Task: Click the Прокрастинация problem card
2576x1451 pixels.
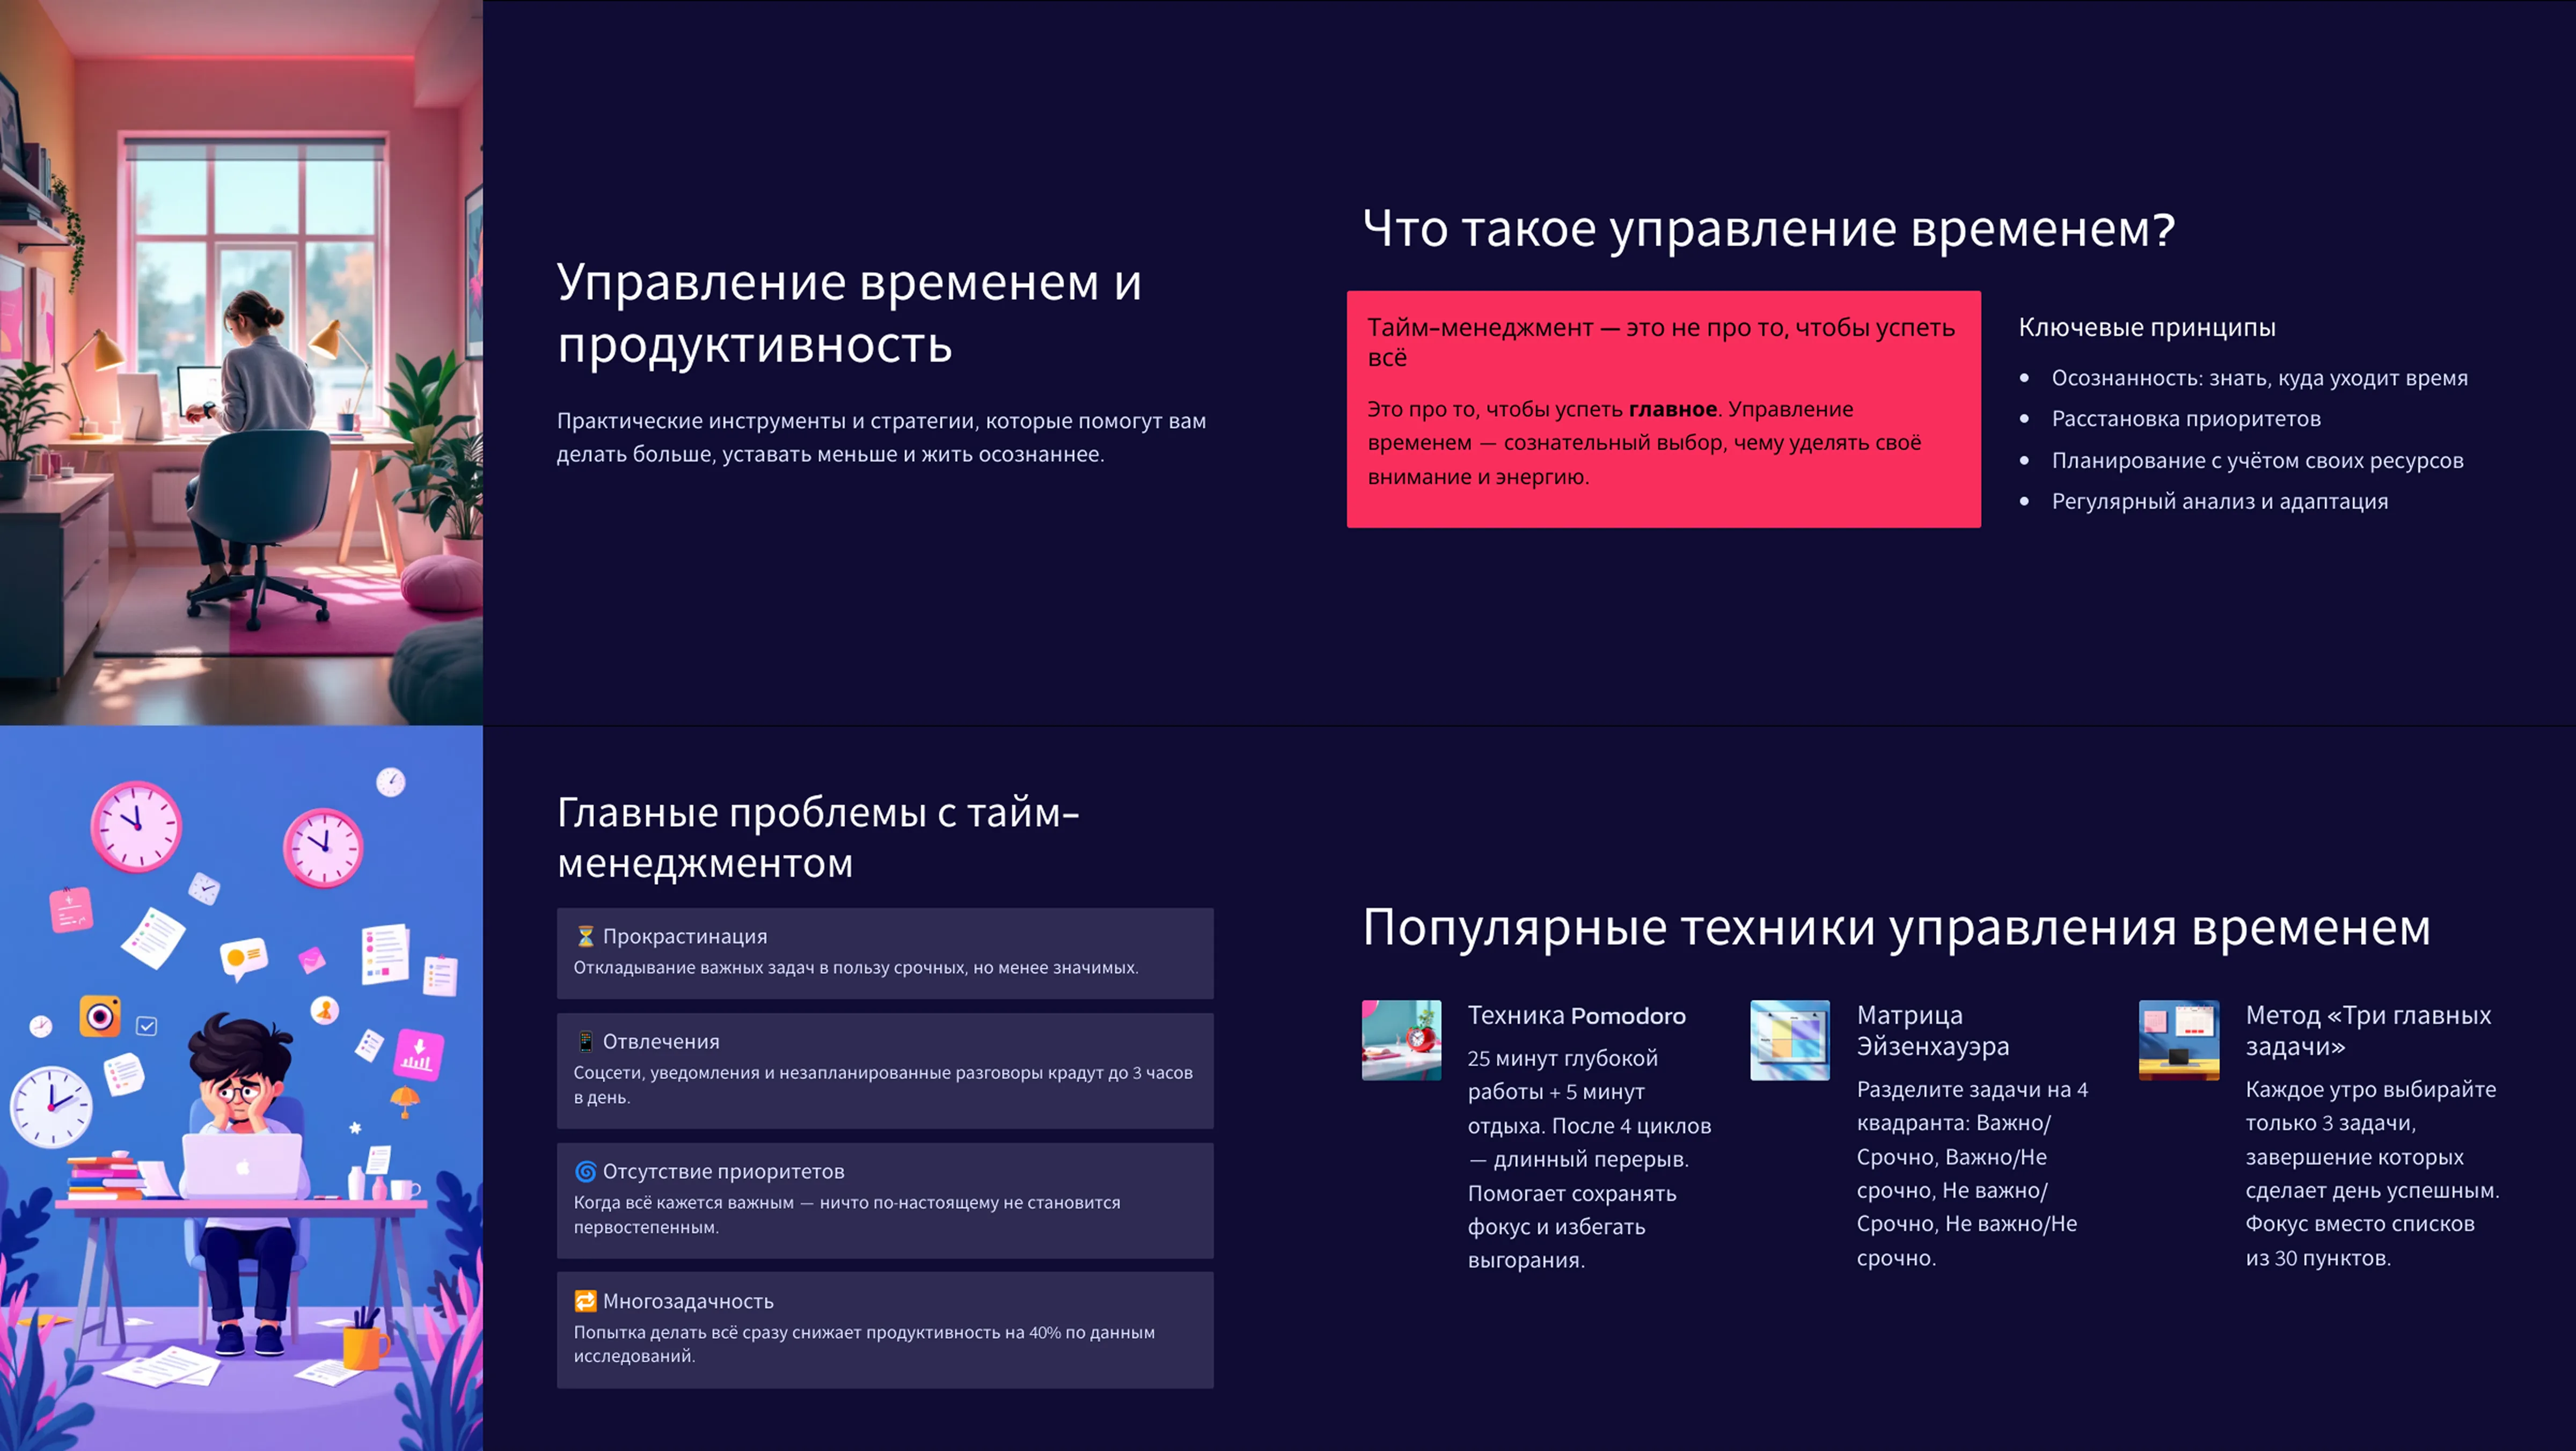Action: 884,953
